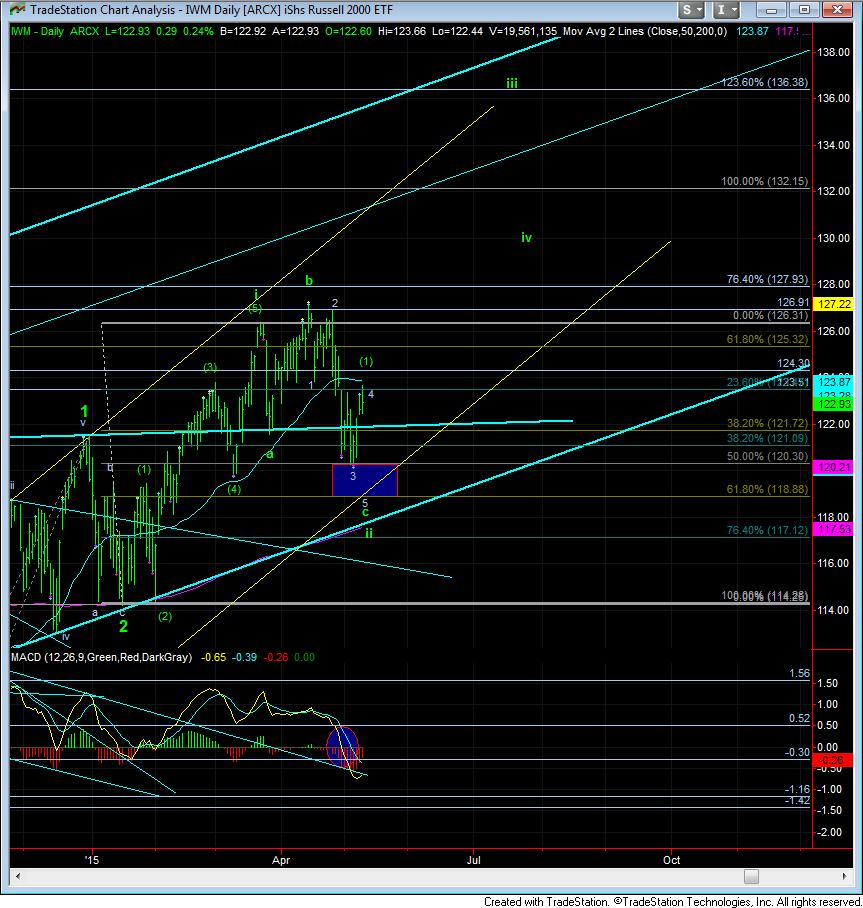
Task: Click the '123.60% (136.38)' Fibonacci label
Action: point(765,82)
